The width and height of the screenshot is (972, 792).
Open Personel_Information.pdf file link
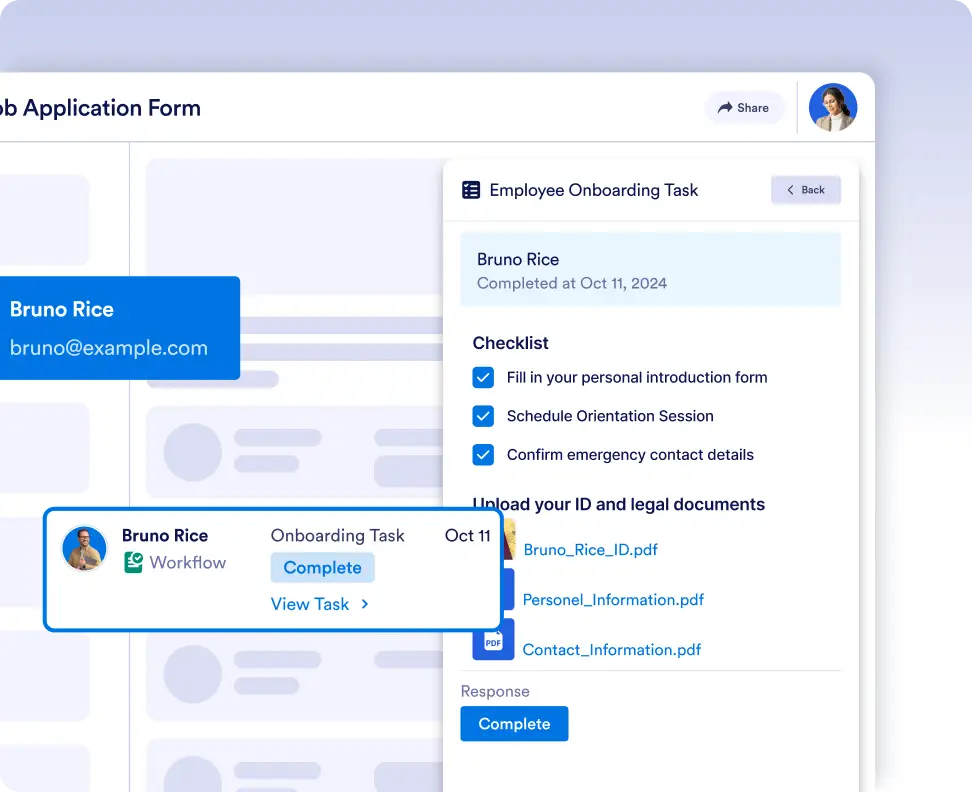[x=613, y=600]
